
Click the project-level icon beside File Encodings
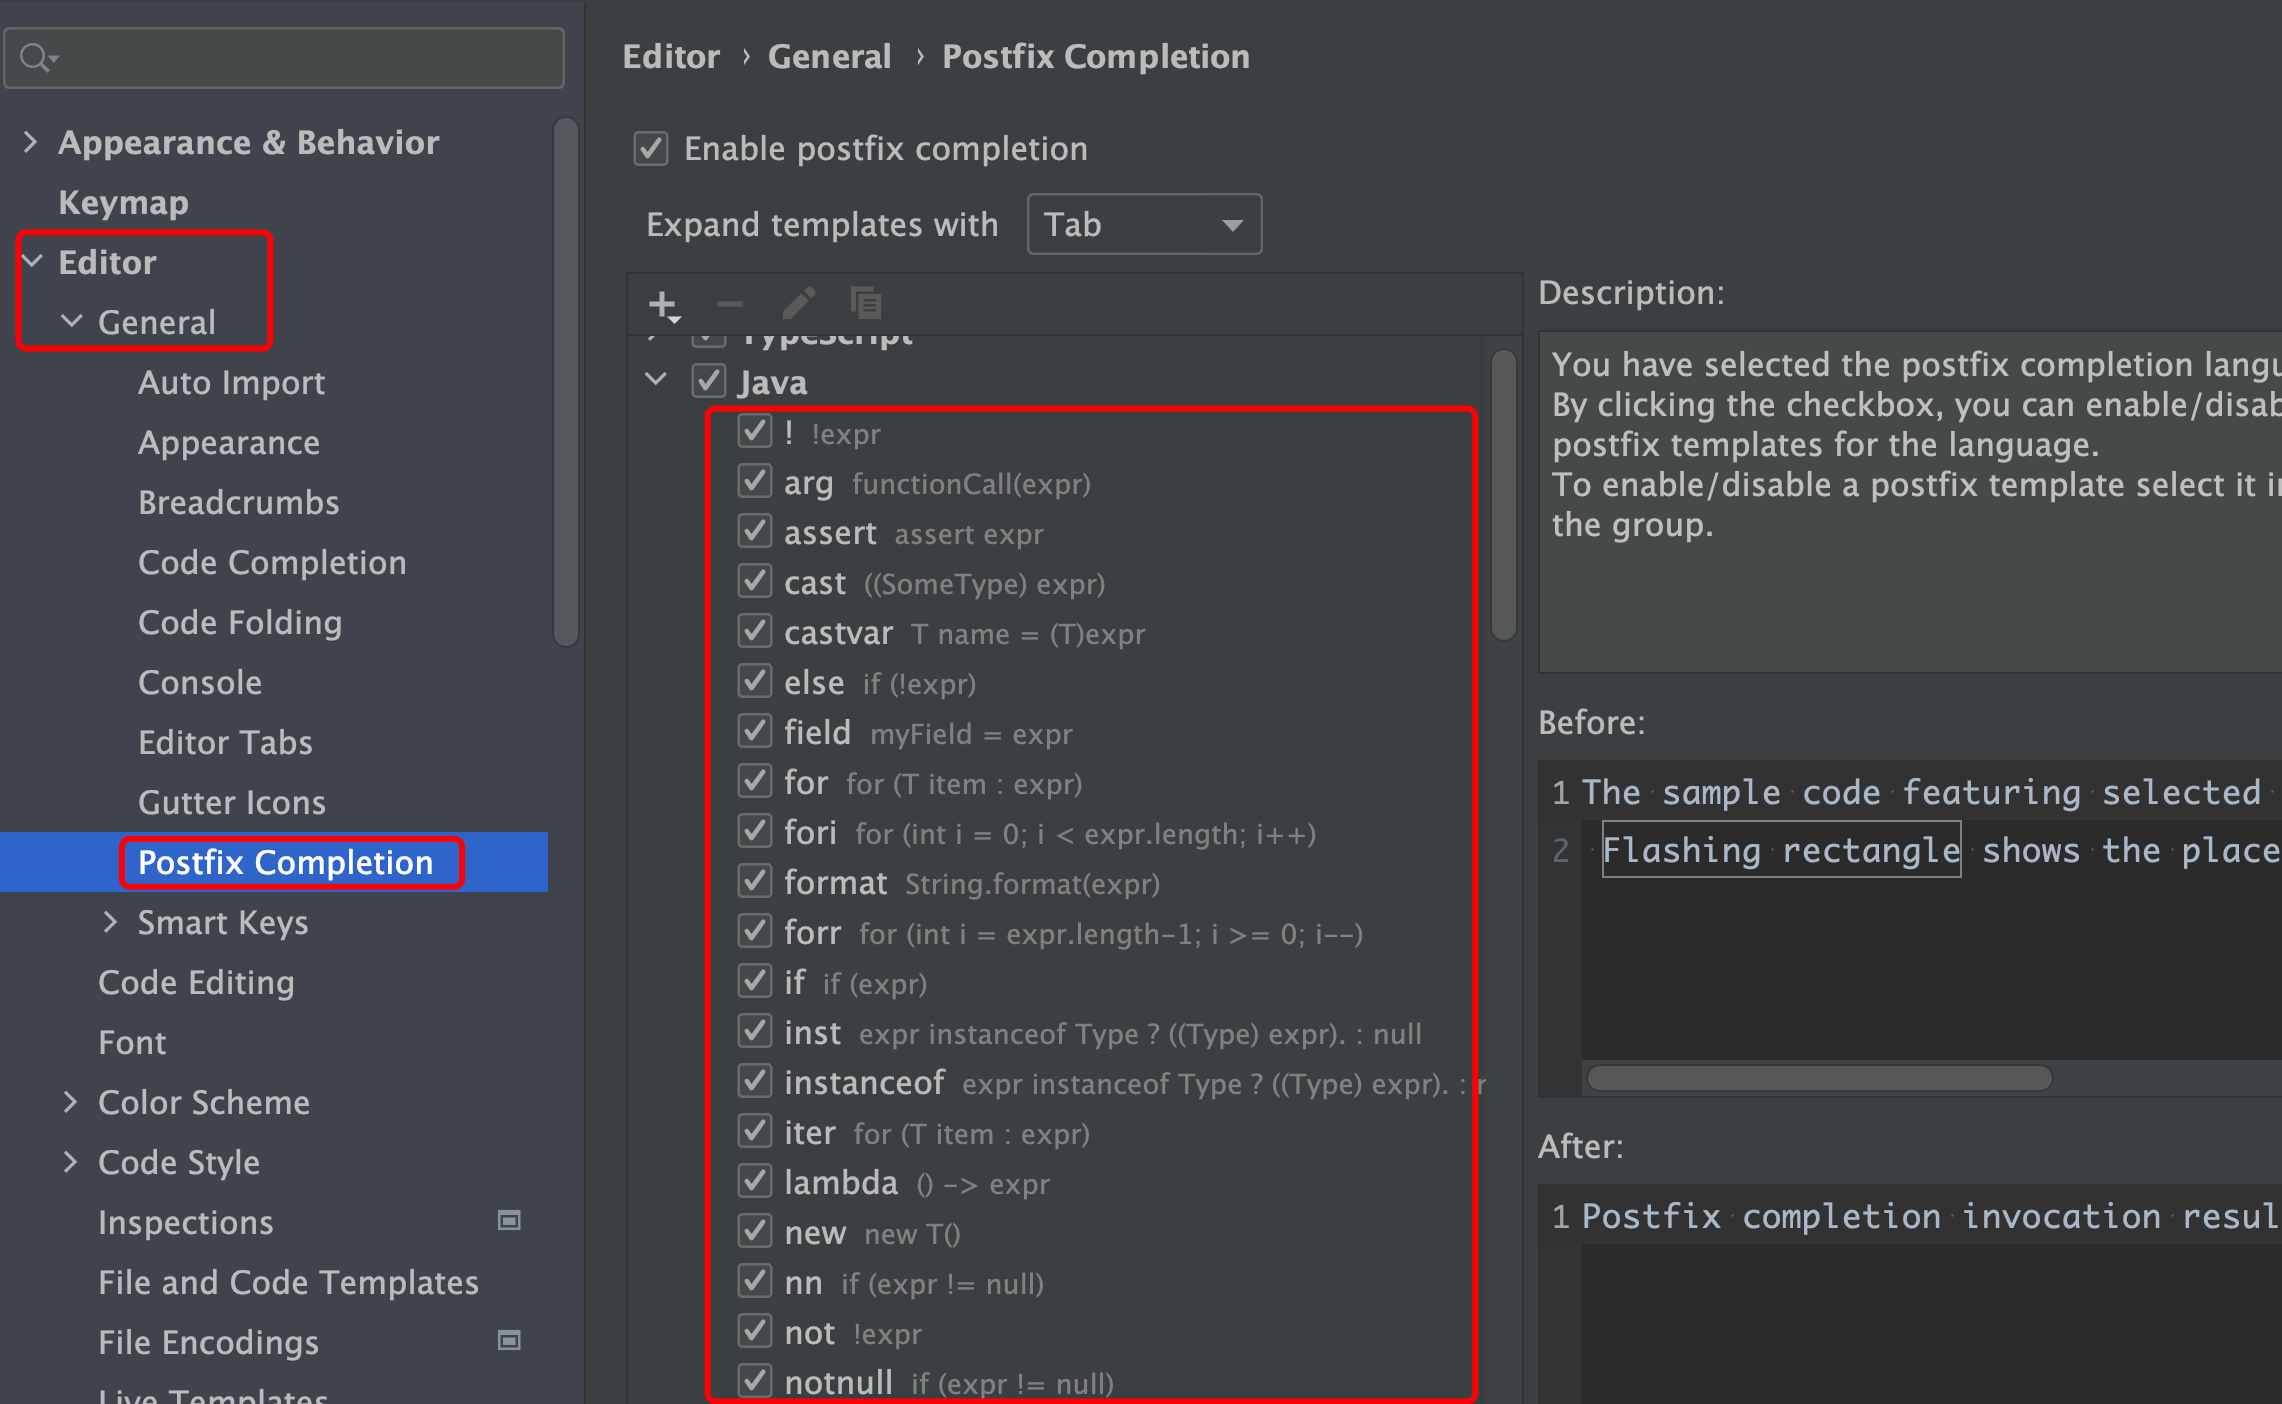click(509, 1341)
